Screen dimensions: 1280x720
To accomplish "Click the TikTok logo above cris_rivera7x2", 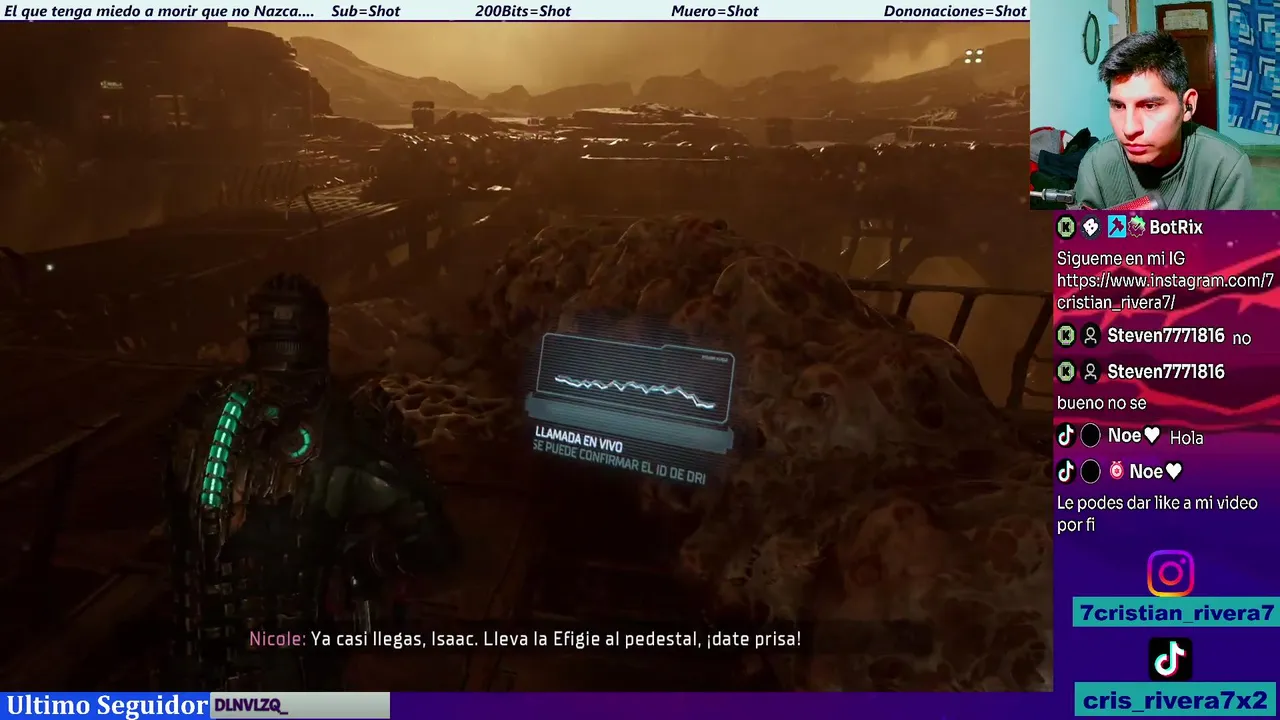I will [1170, 659].
